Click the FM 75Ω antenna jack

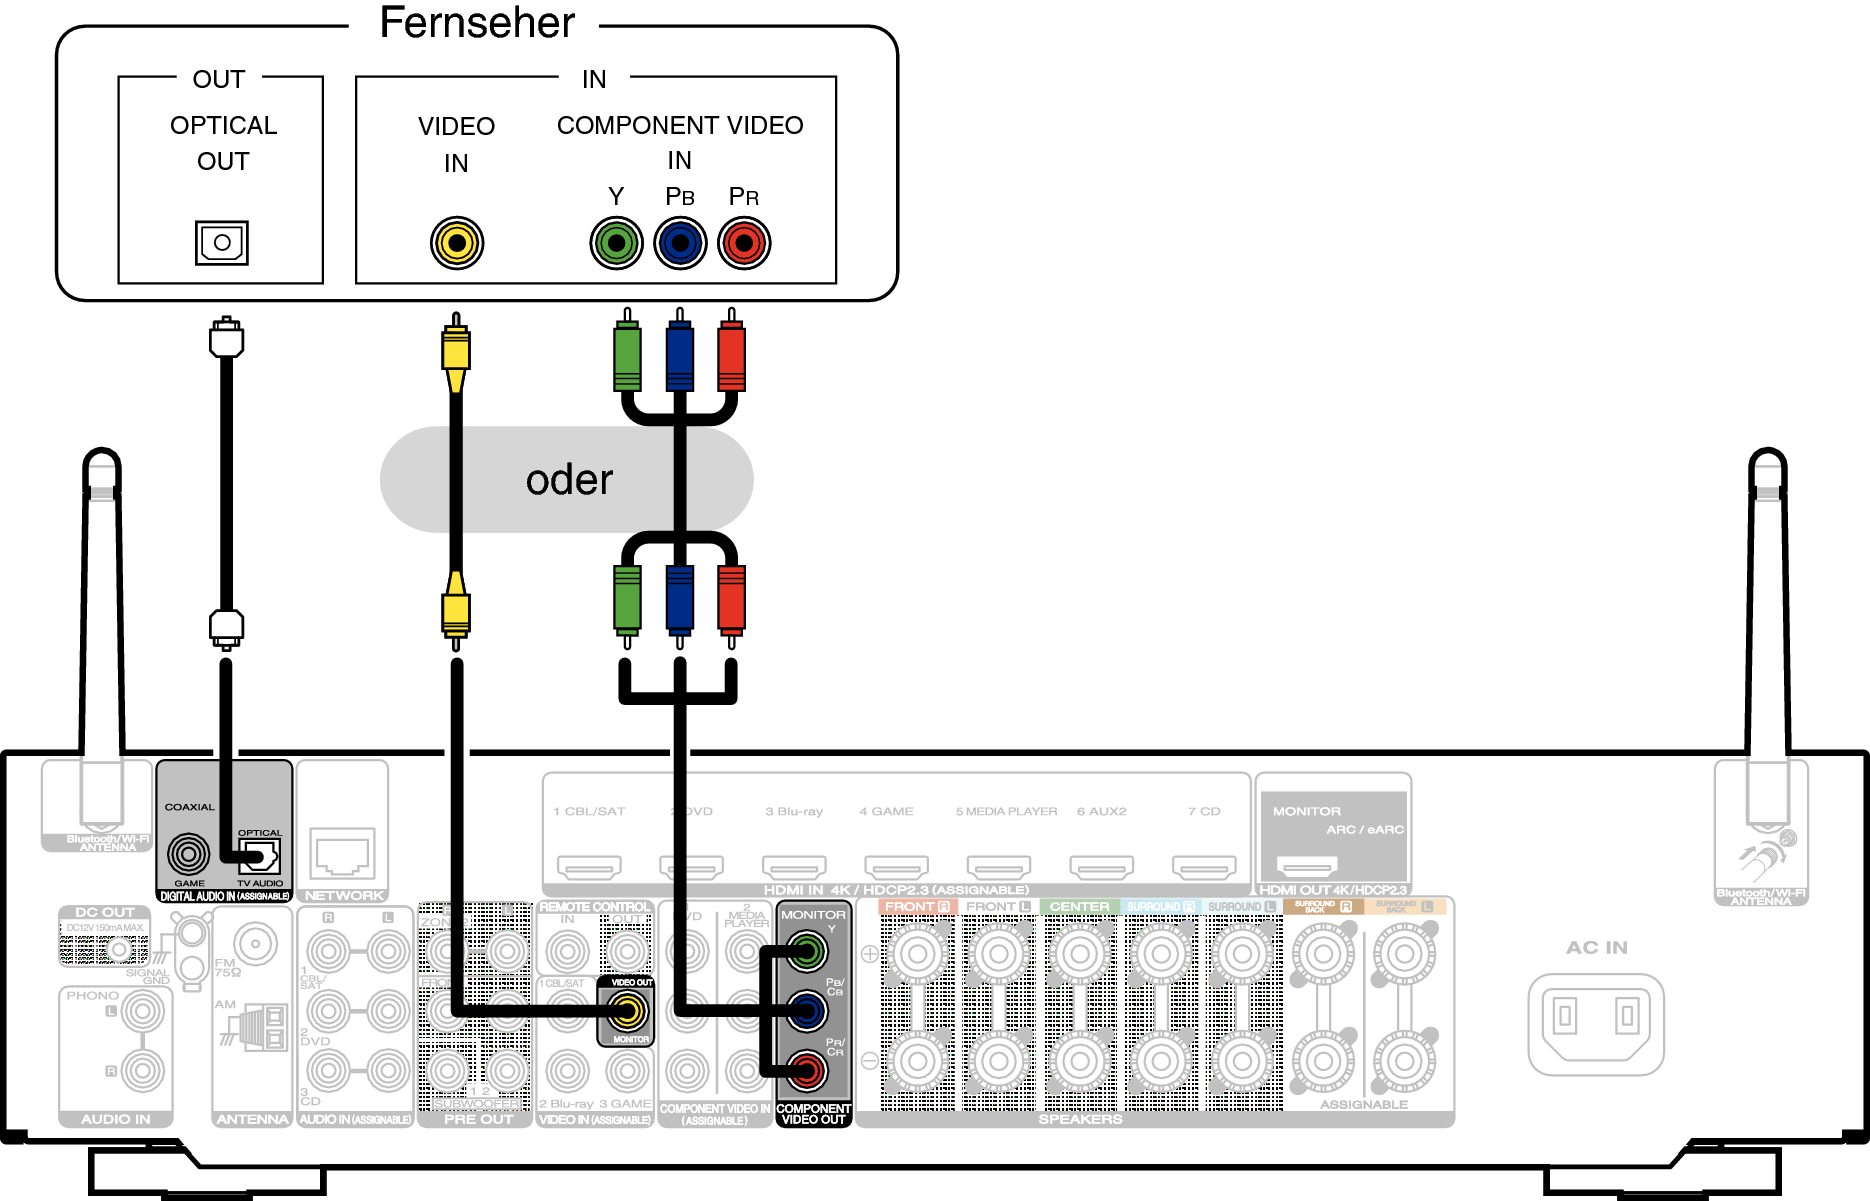[x=256, y=943]
